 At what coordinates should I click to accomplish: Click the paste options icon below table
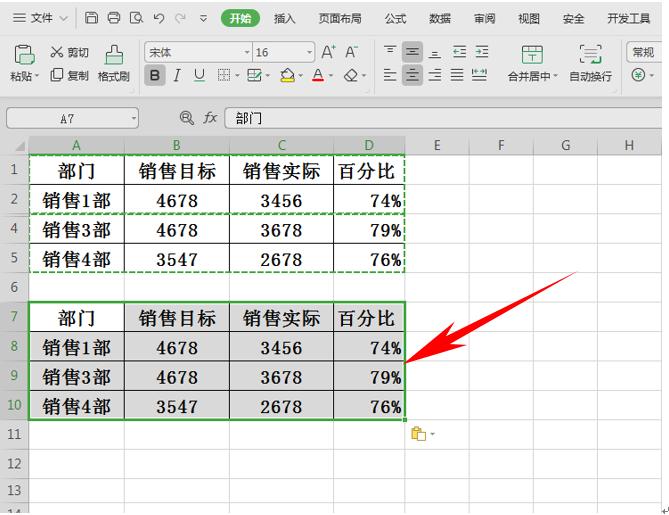tap(419, 434)
